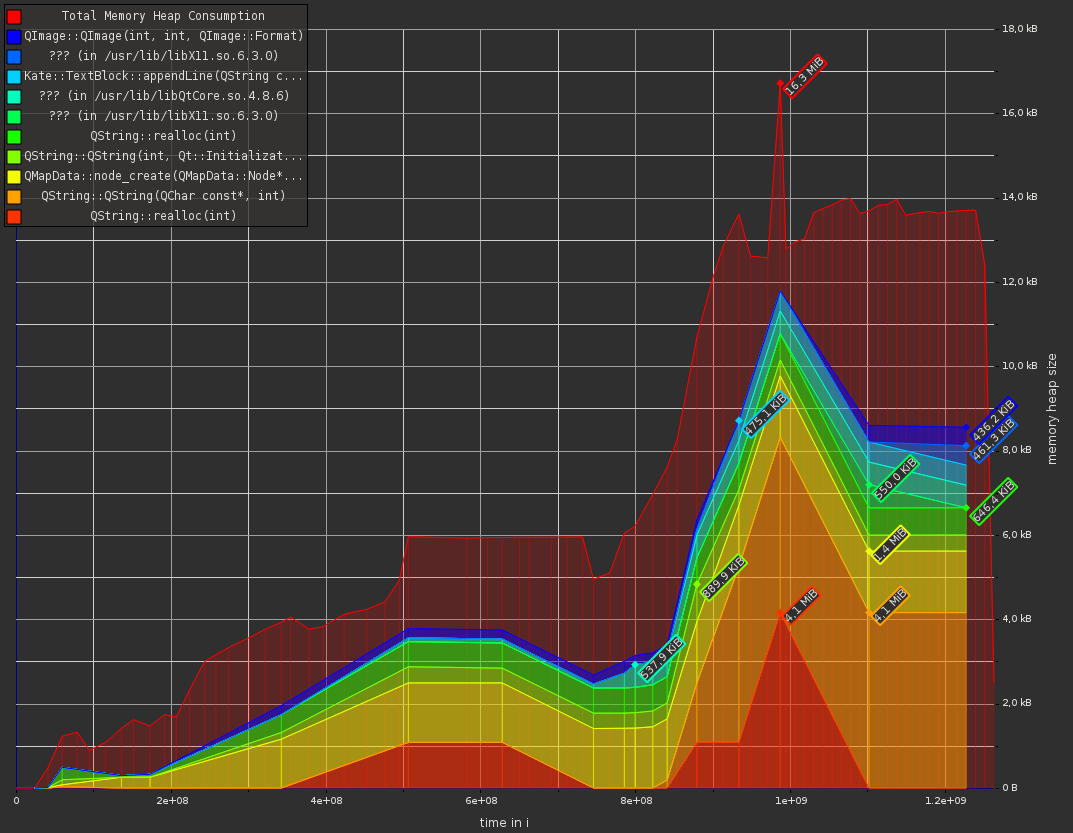Click the dark blue QImage::QImage legend swatch
The height and width of the screenshot is (833, 1073).
(14, 37)
